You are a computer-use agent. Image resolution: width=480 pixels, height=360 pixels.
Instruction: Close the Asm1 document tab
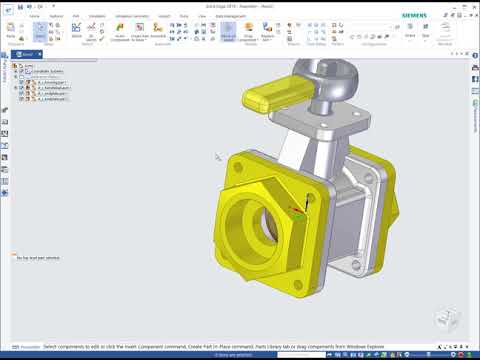click(x=40, y=54)
